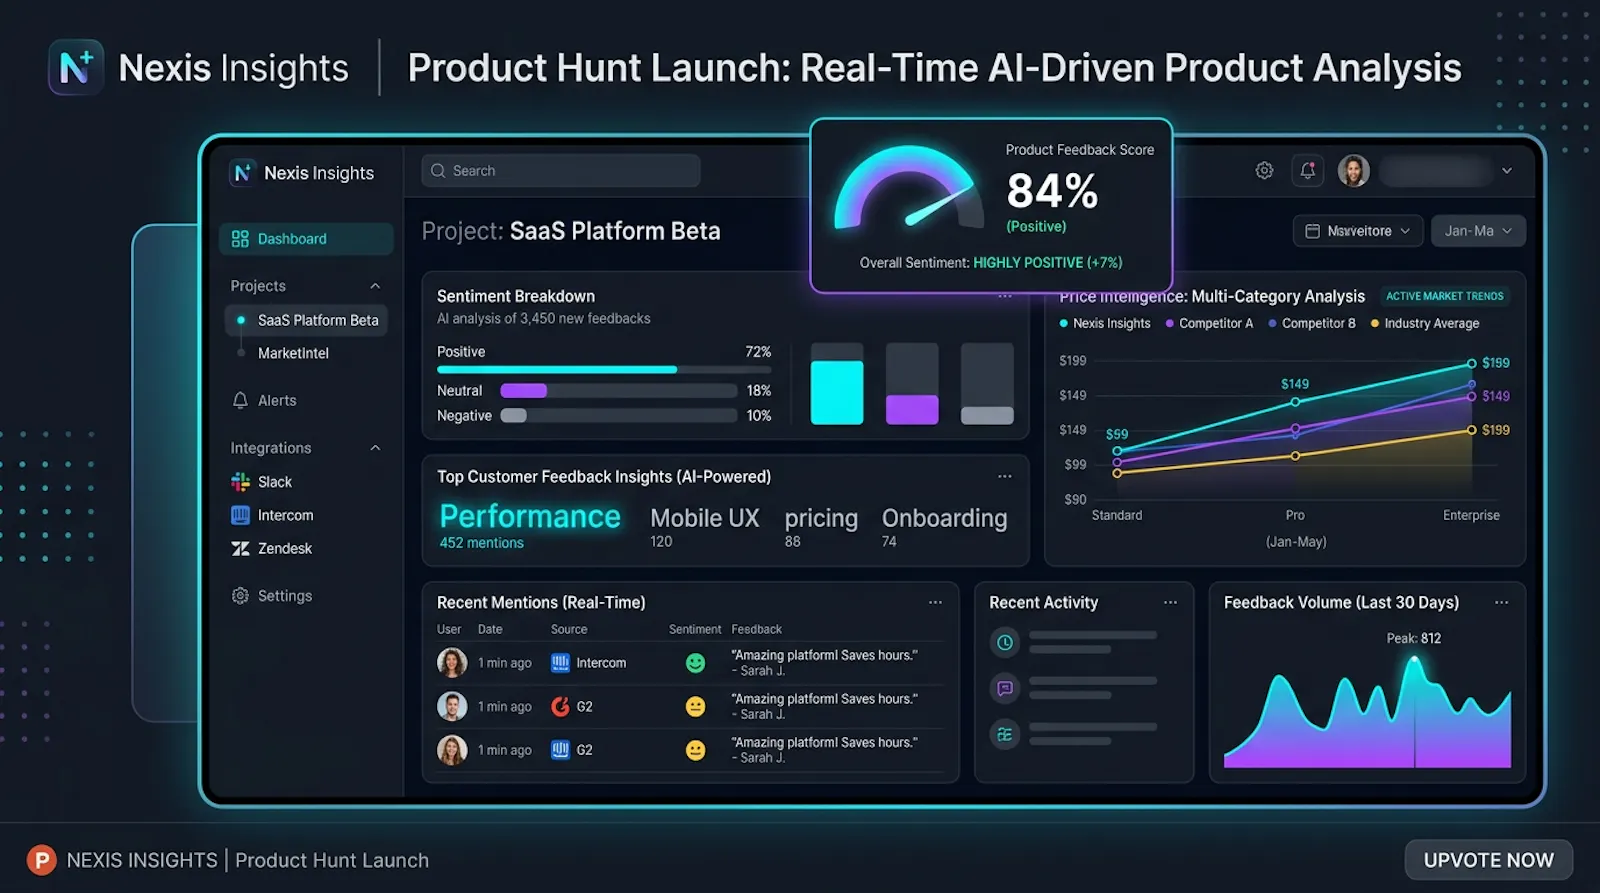
Task: Click the search magnifier icon
Action: click(438, 171)
